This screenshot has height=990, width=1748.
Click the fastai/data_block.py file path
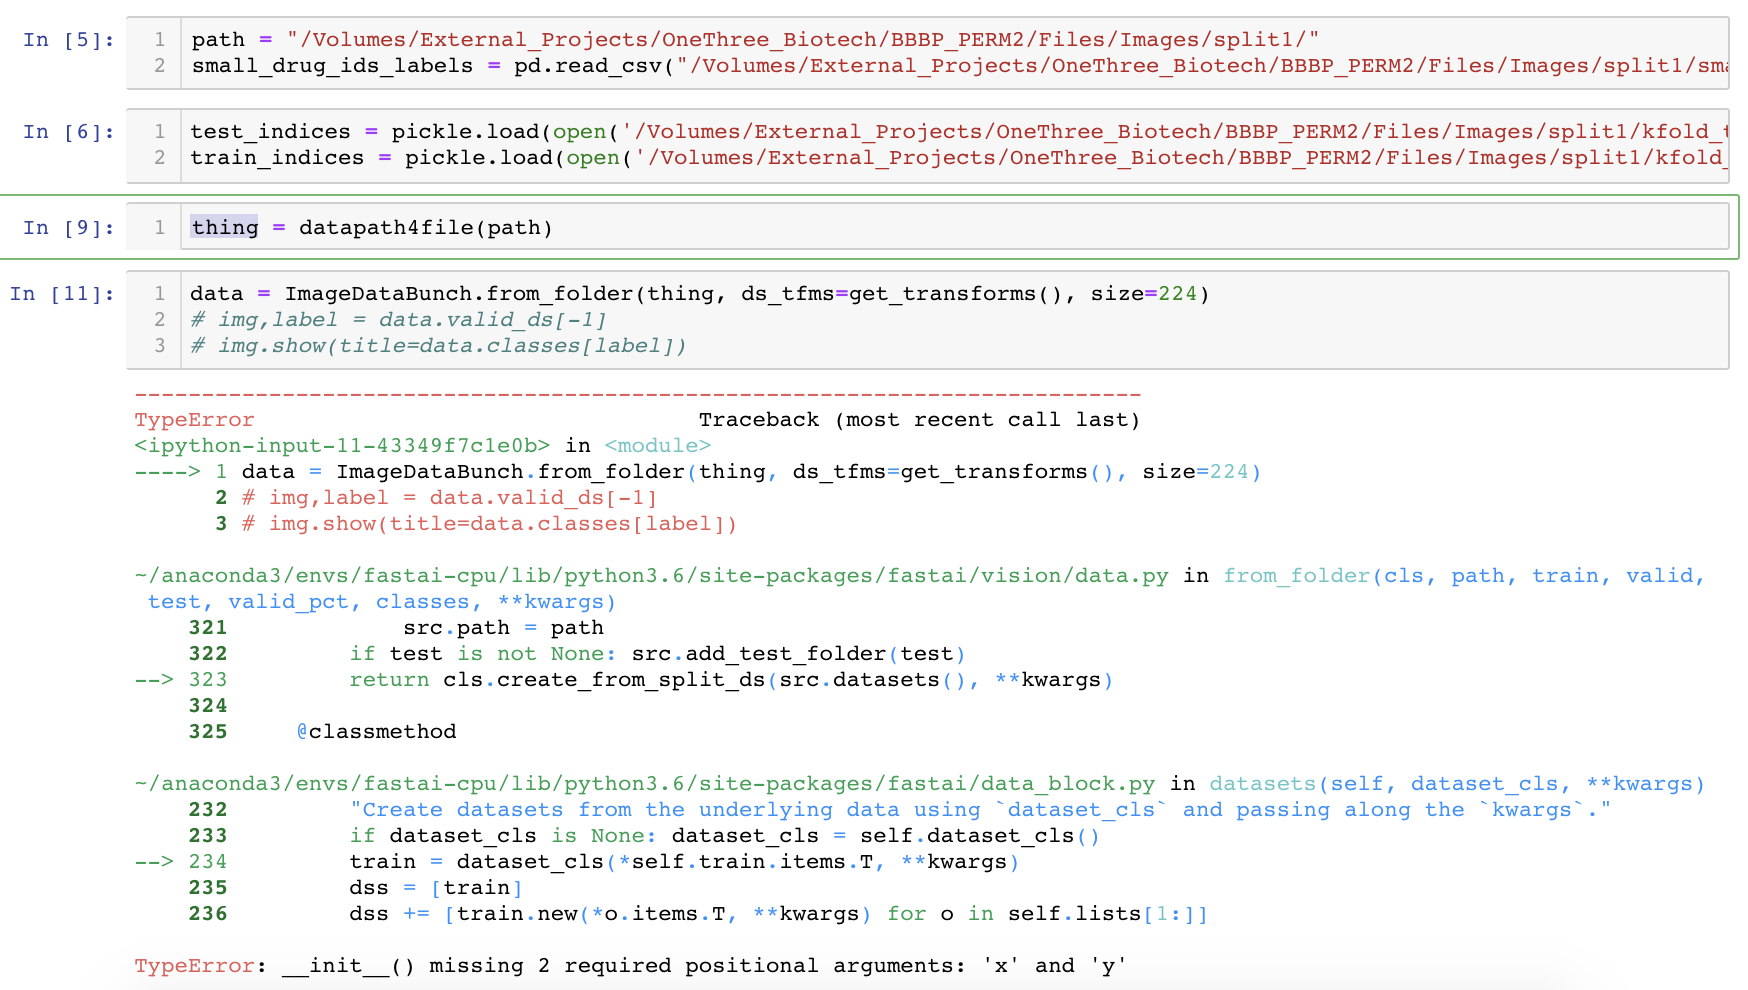point(645,784)
